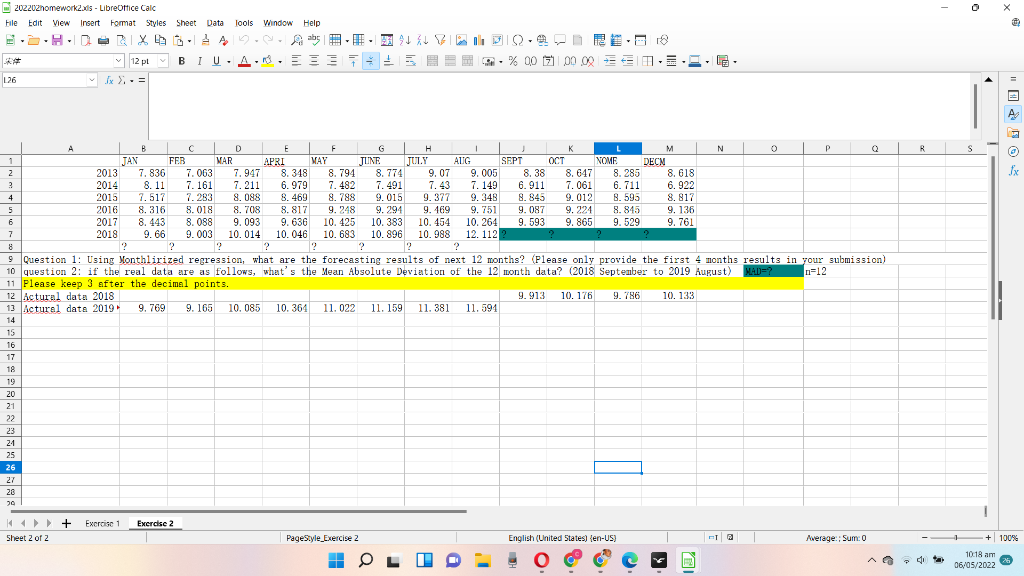Toggle AutoFilter on the selected data
This screenshot has width=1024, height=576.
[440, 40]
